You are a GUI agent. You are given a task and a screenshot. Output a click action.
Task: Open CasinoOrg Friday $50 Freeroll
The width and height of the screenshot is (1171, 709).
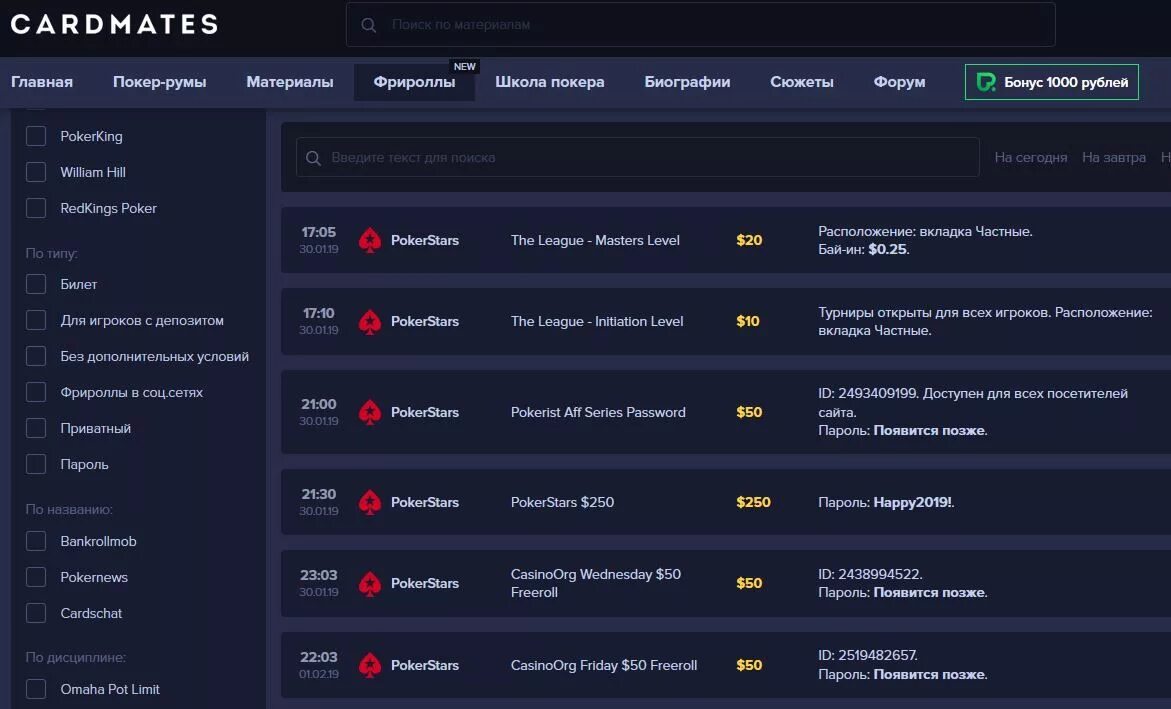(604, 665)
